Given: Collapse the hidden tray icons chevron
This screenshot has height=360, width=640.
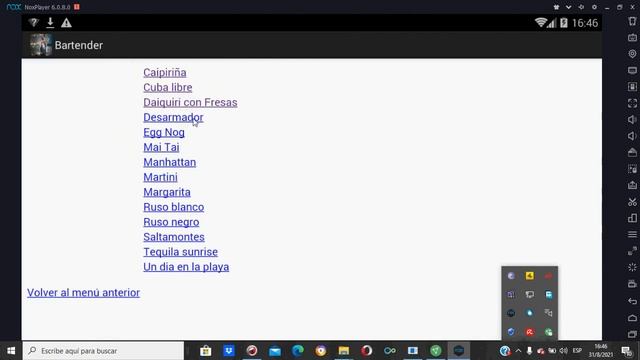Looking at the screenshot, I should tap(518, 351).
